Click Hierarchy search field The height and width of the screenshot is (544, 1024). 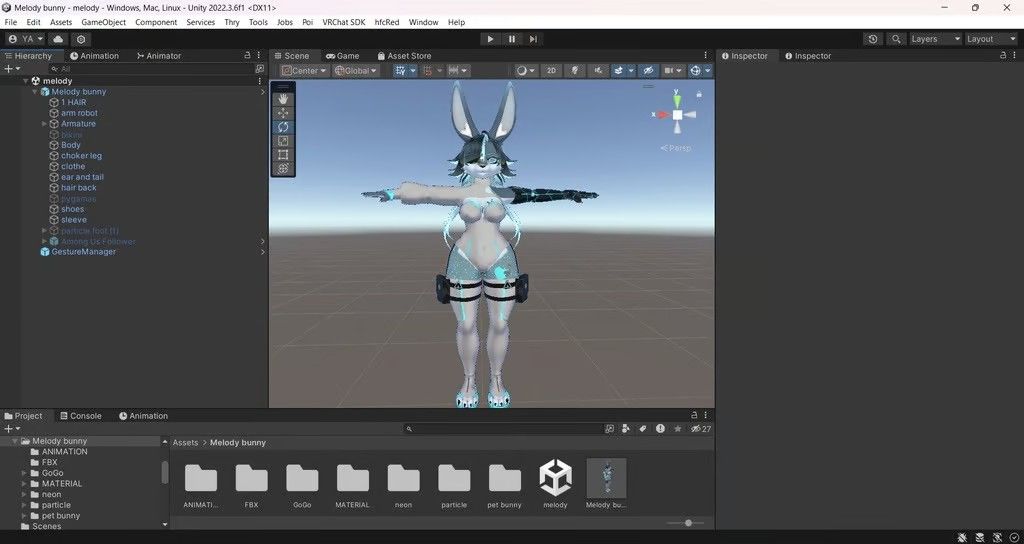point(152,69)
